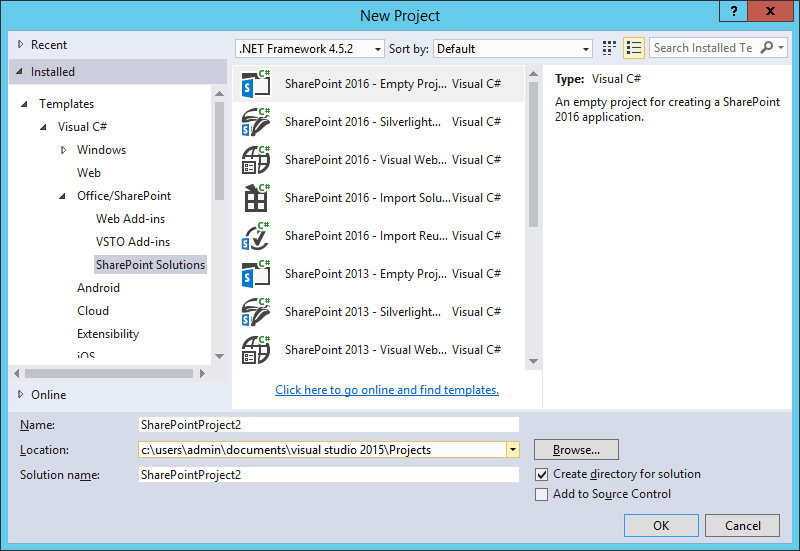Click template list scrollbar up arrow

click(x=534, y=74)
